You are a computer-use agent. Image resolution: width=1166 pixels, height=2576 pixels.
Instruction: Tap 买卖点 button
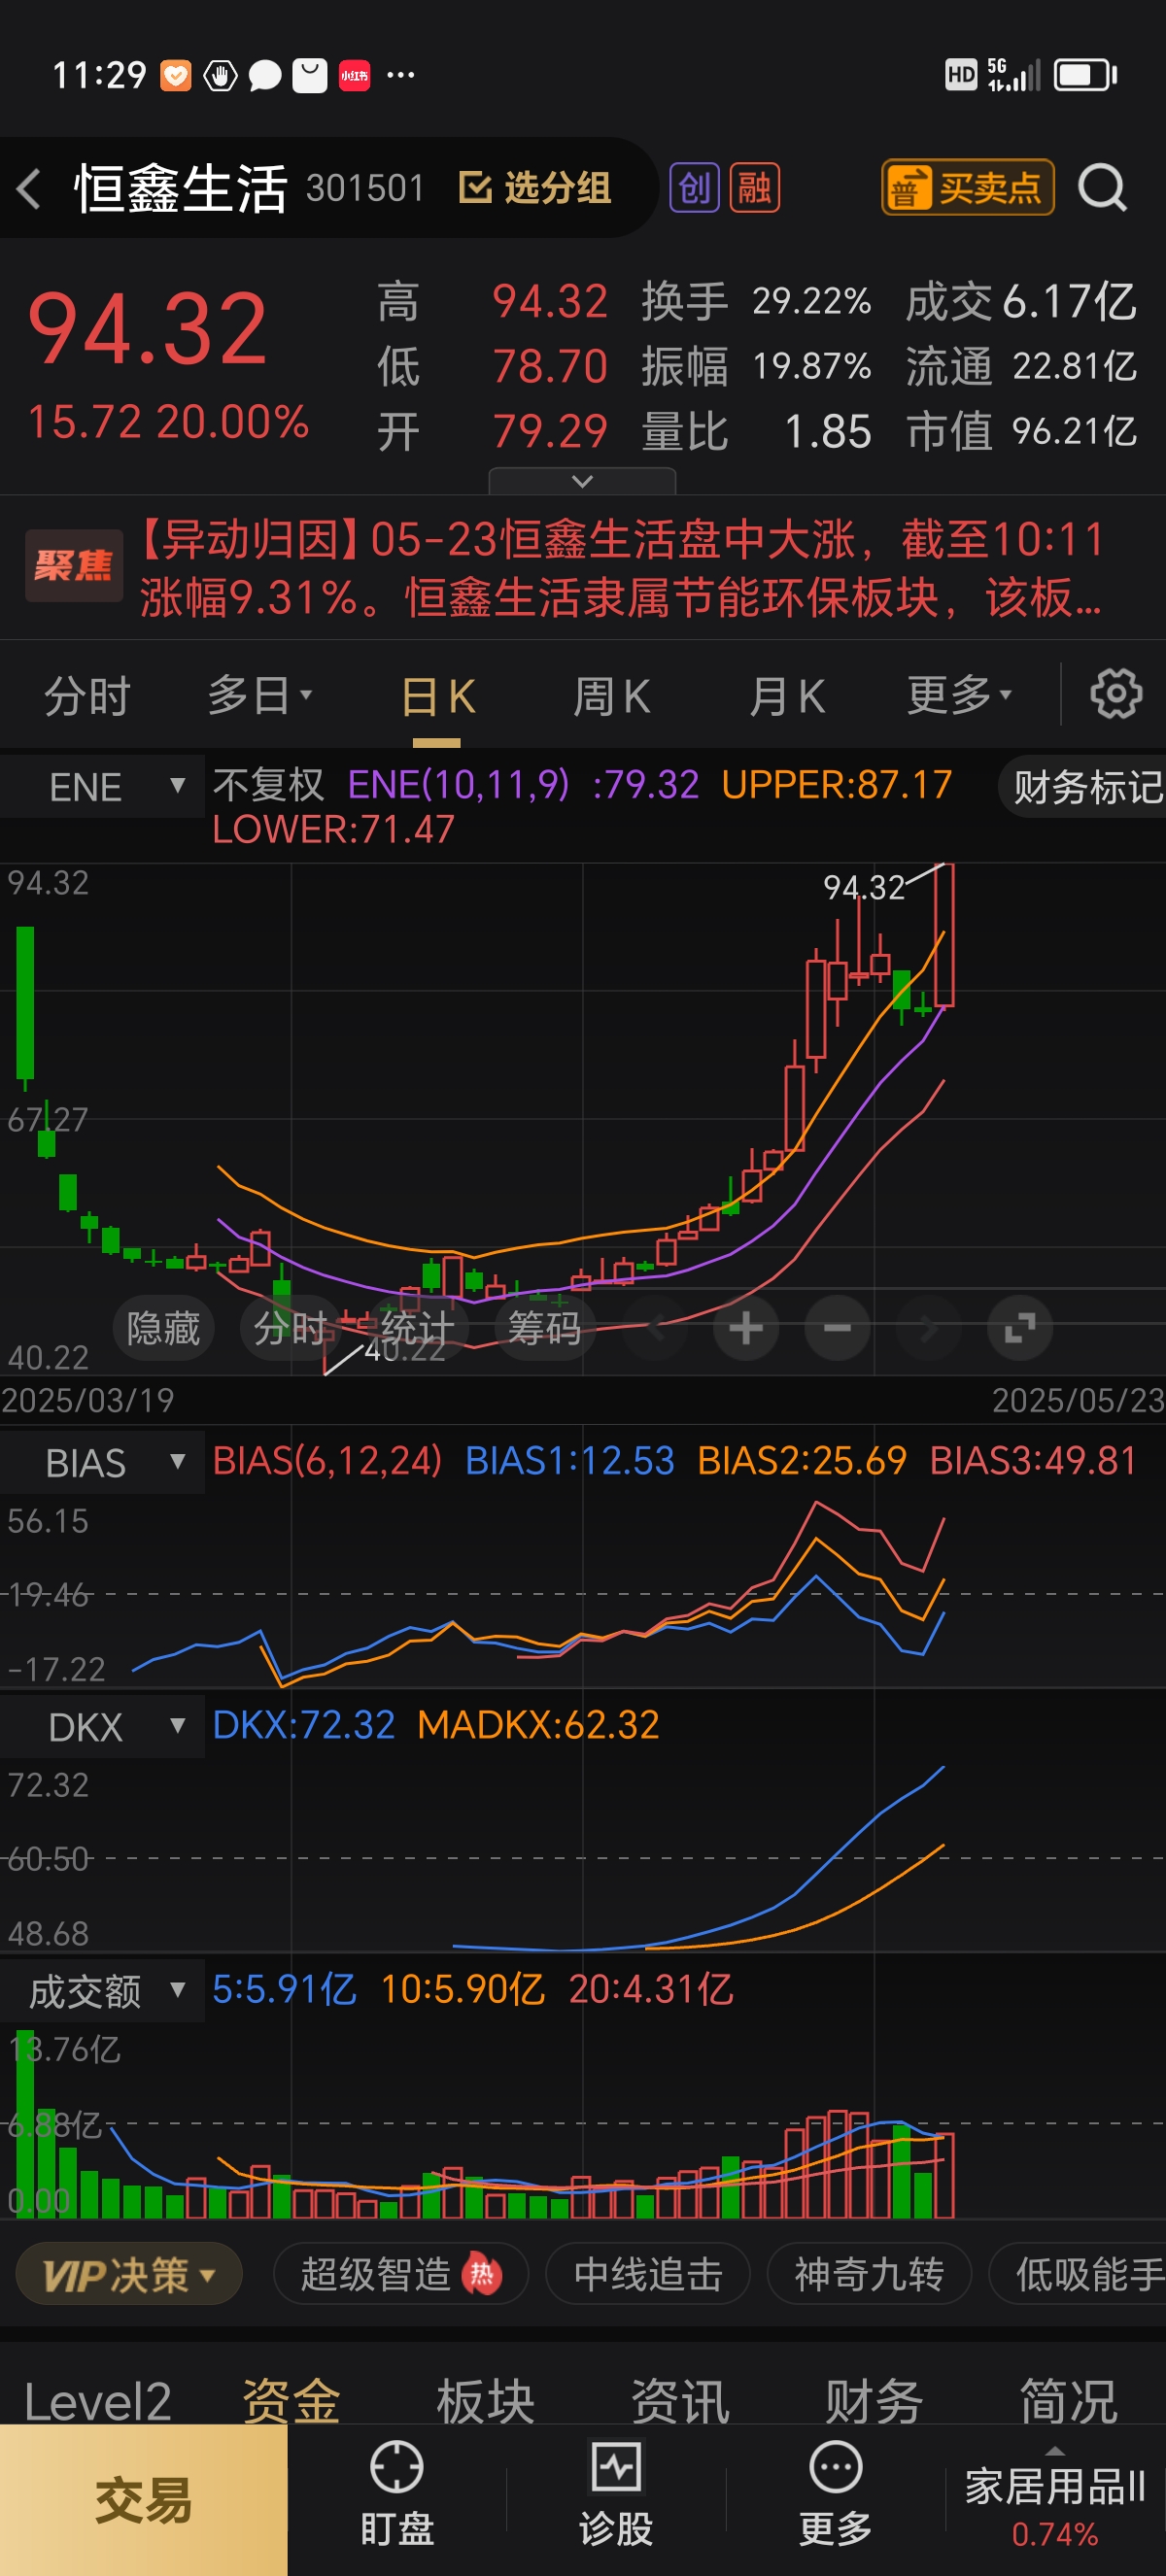click(x=968, y=187)
